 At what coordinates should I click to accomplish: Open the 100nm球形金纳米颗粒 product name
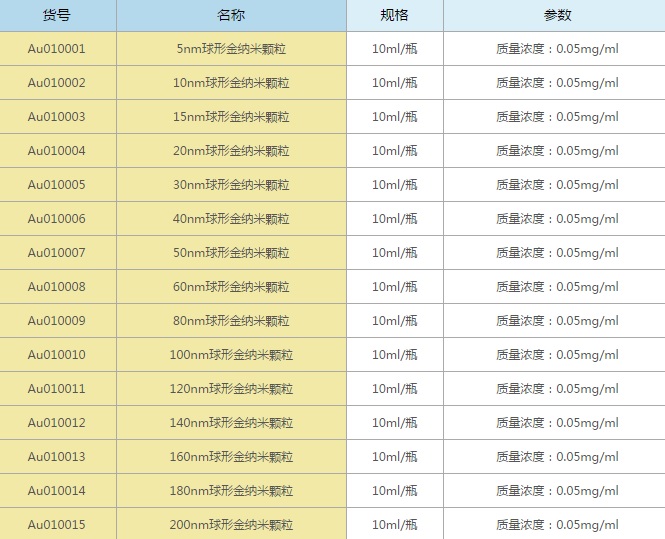[232, 355]
